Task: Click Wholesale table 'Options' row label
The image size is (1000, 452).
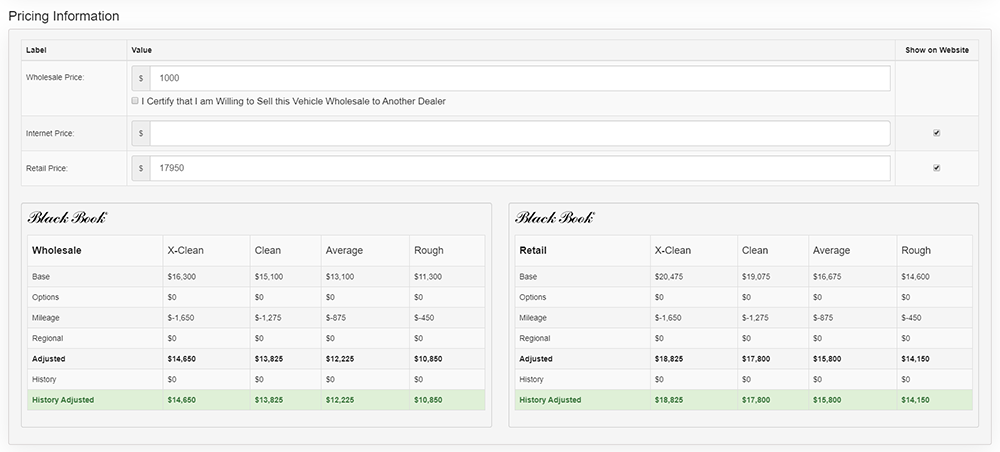Action: click(x=45, y=297)
